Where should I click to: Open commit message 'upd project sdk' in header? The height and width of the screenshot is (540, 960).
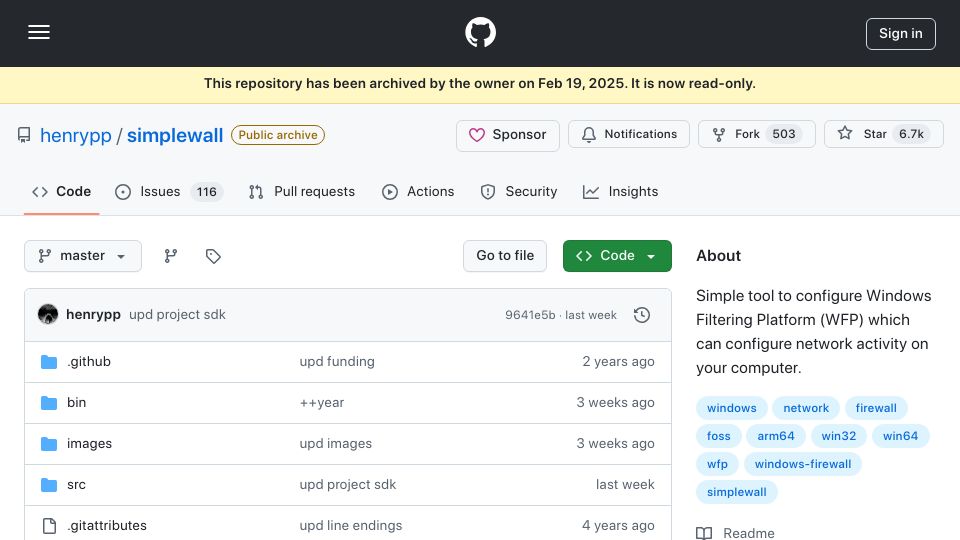pos(177,315)
